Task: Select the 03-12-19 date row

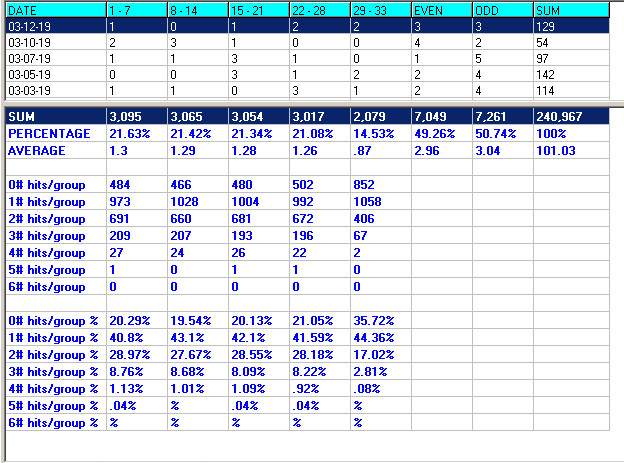Action: 308,26
